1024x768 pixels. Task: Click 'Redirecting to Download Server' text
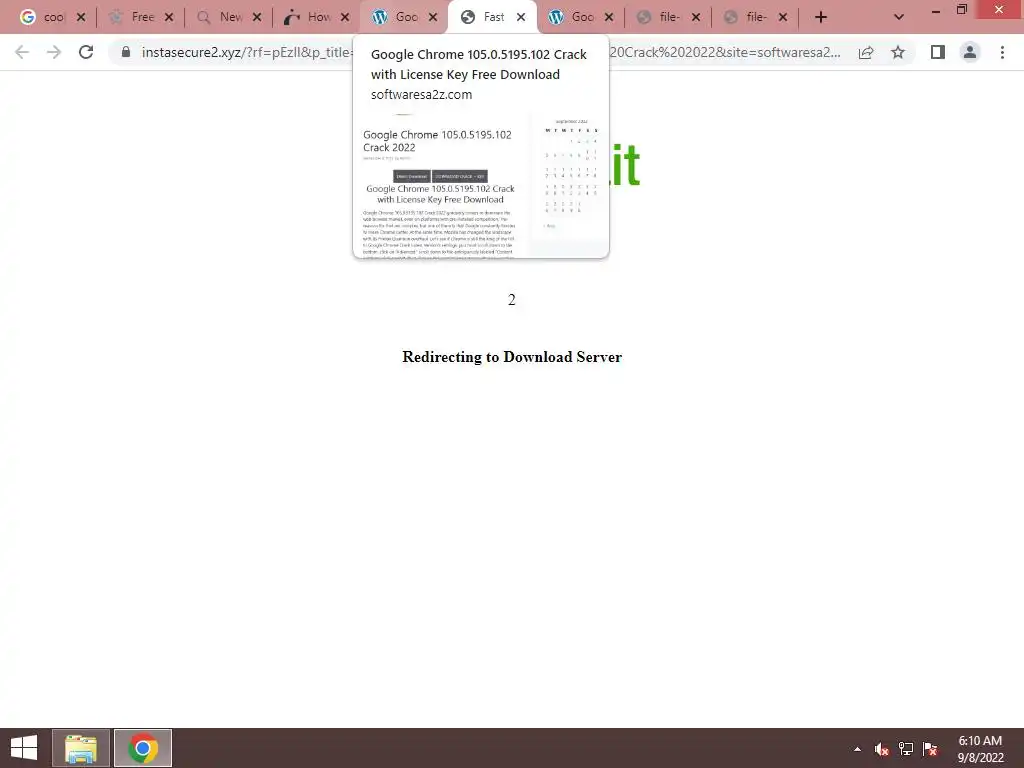512,357
